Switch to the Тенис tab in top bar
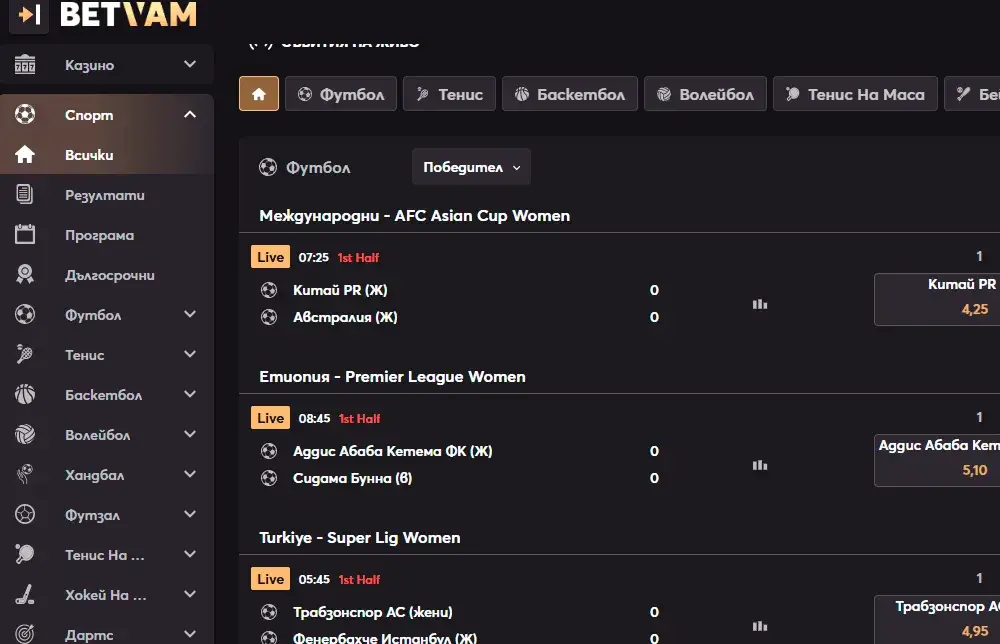This screenshot has width=1000, height=644. coord(449,94)
